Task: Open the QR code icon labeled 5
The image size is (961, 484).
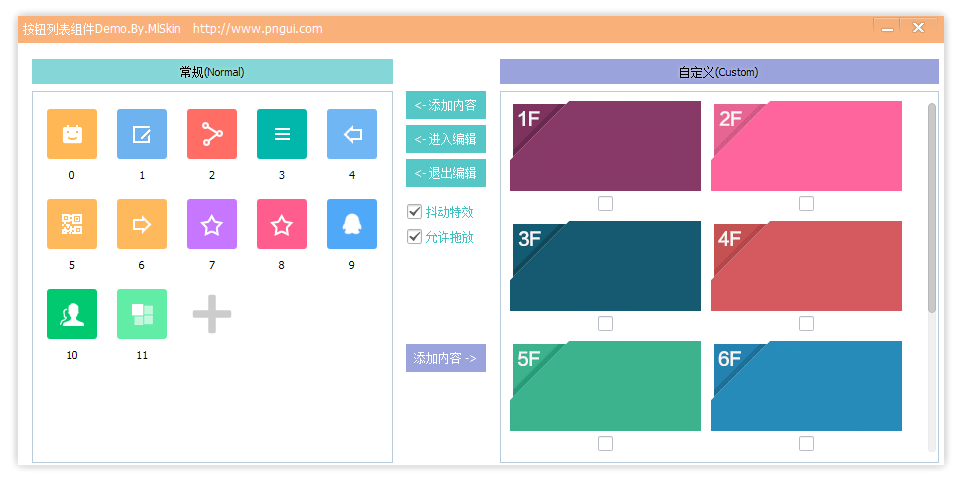Action: click(x=72, y=224)
